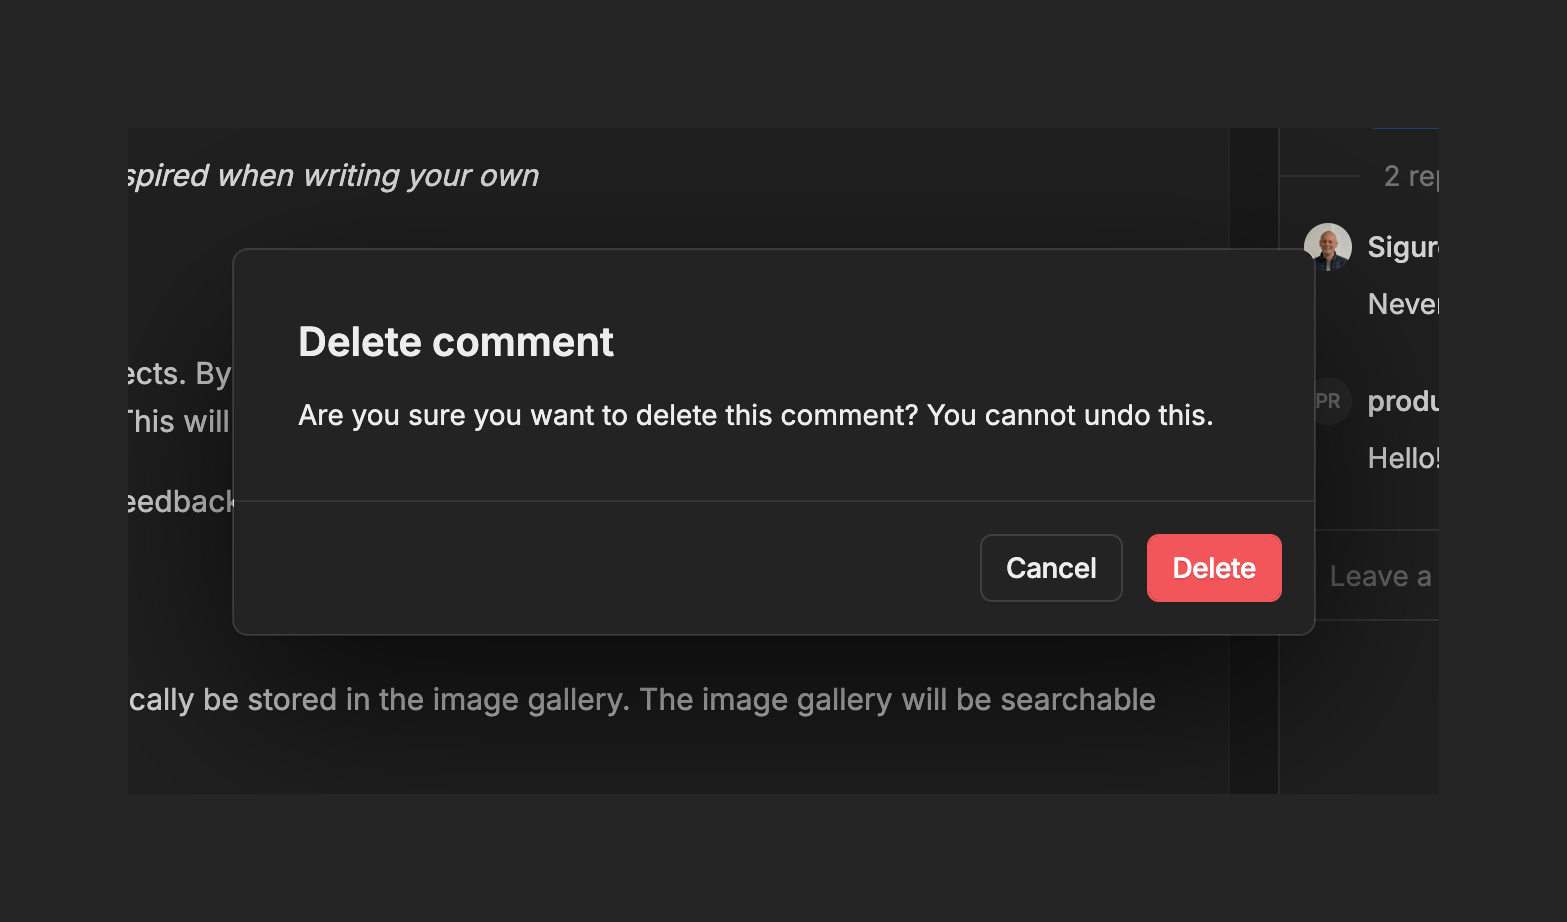Click the 'This will' background text

point(180,422)
